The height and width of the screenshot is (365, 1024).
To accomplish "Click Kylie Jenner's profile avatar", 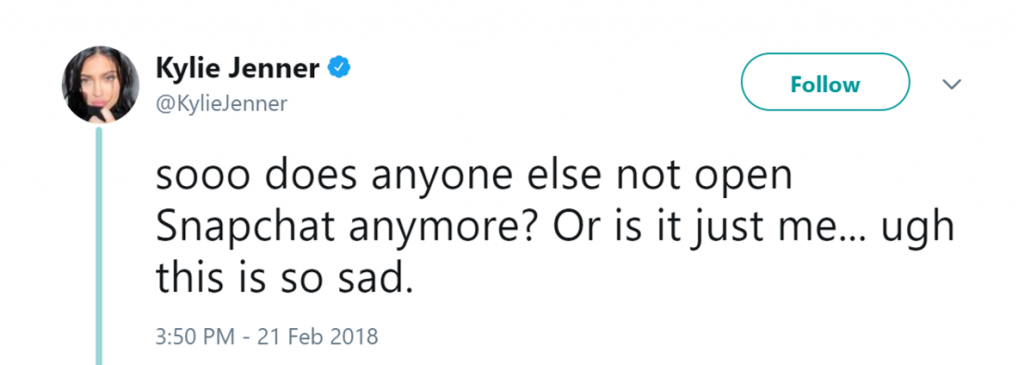I will (x=100, y=84).
